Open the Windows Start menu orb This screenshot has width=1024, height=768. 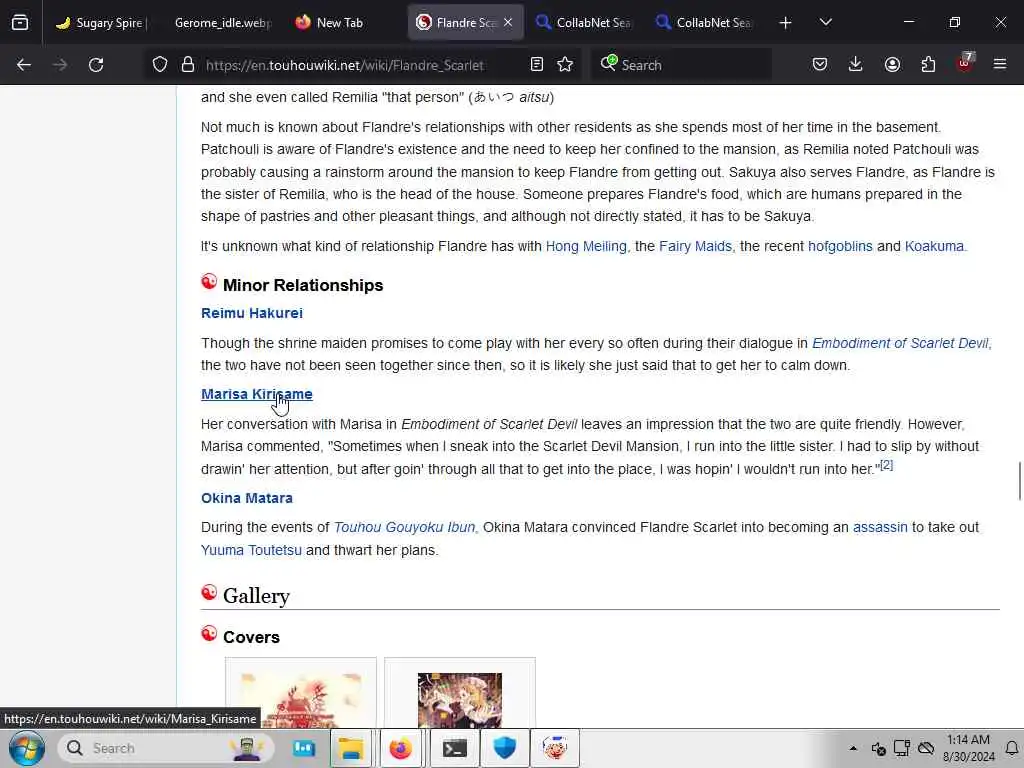coord(27,748)
